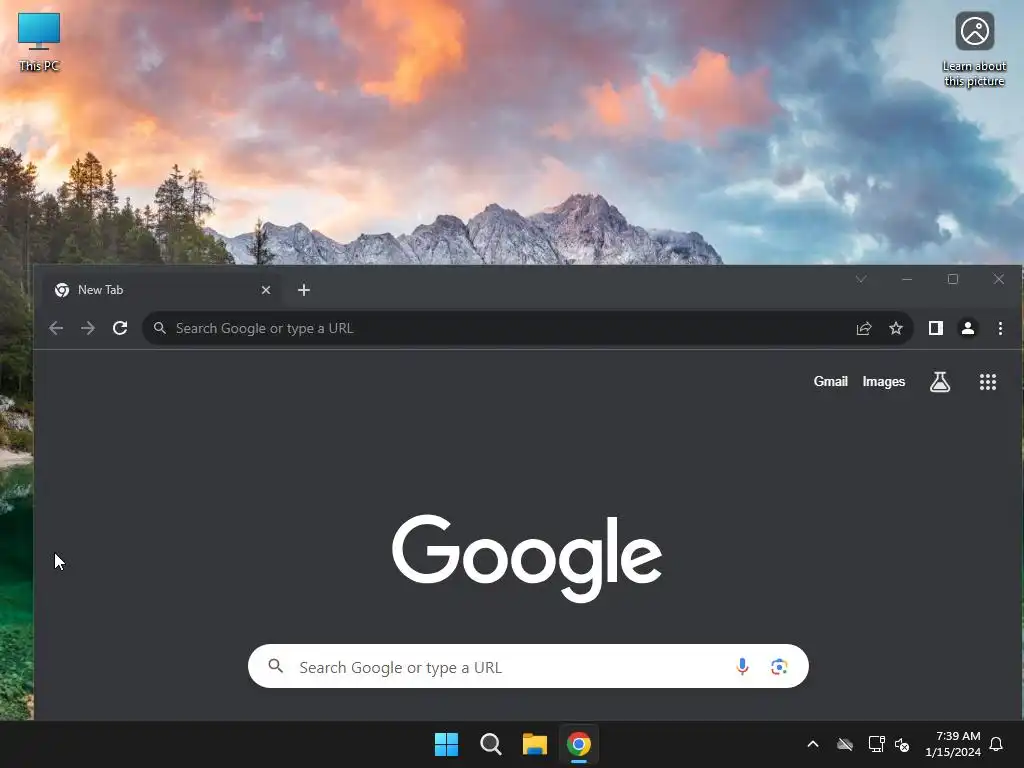The height and width of the screenshot is (768, 1024).
Task: Click the magnifier in the address bar
Action: (159, 328)
